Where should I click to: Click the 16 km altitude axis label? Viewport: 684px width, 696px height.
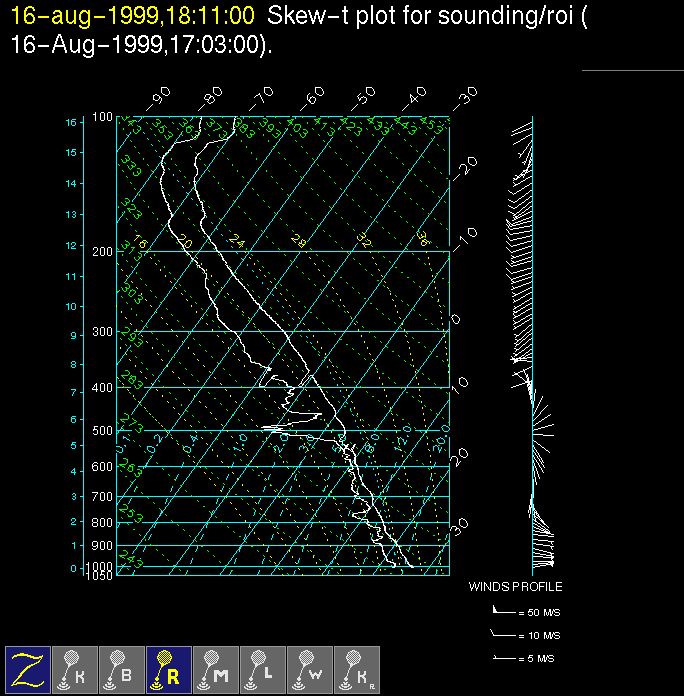click(71, 122)
